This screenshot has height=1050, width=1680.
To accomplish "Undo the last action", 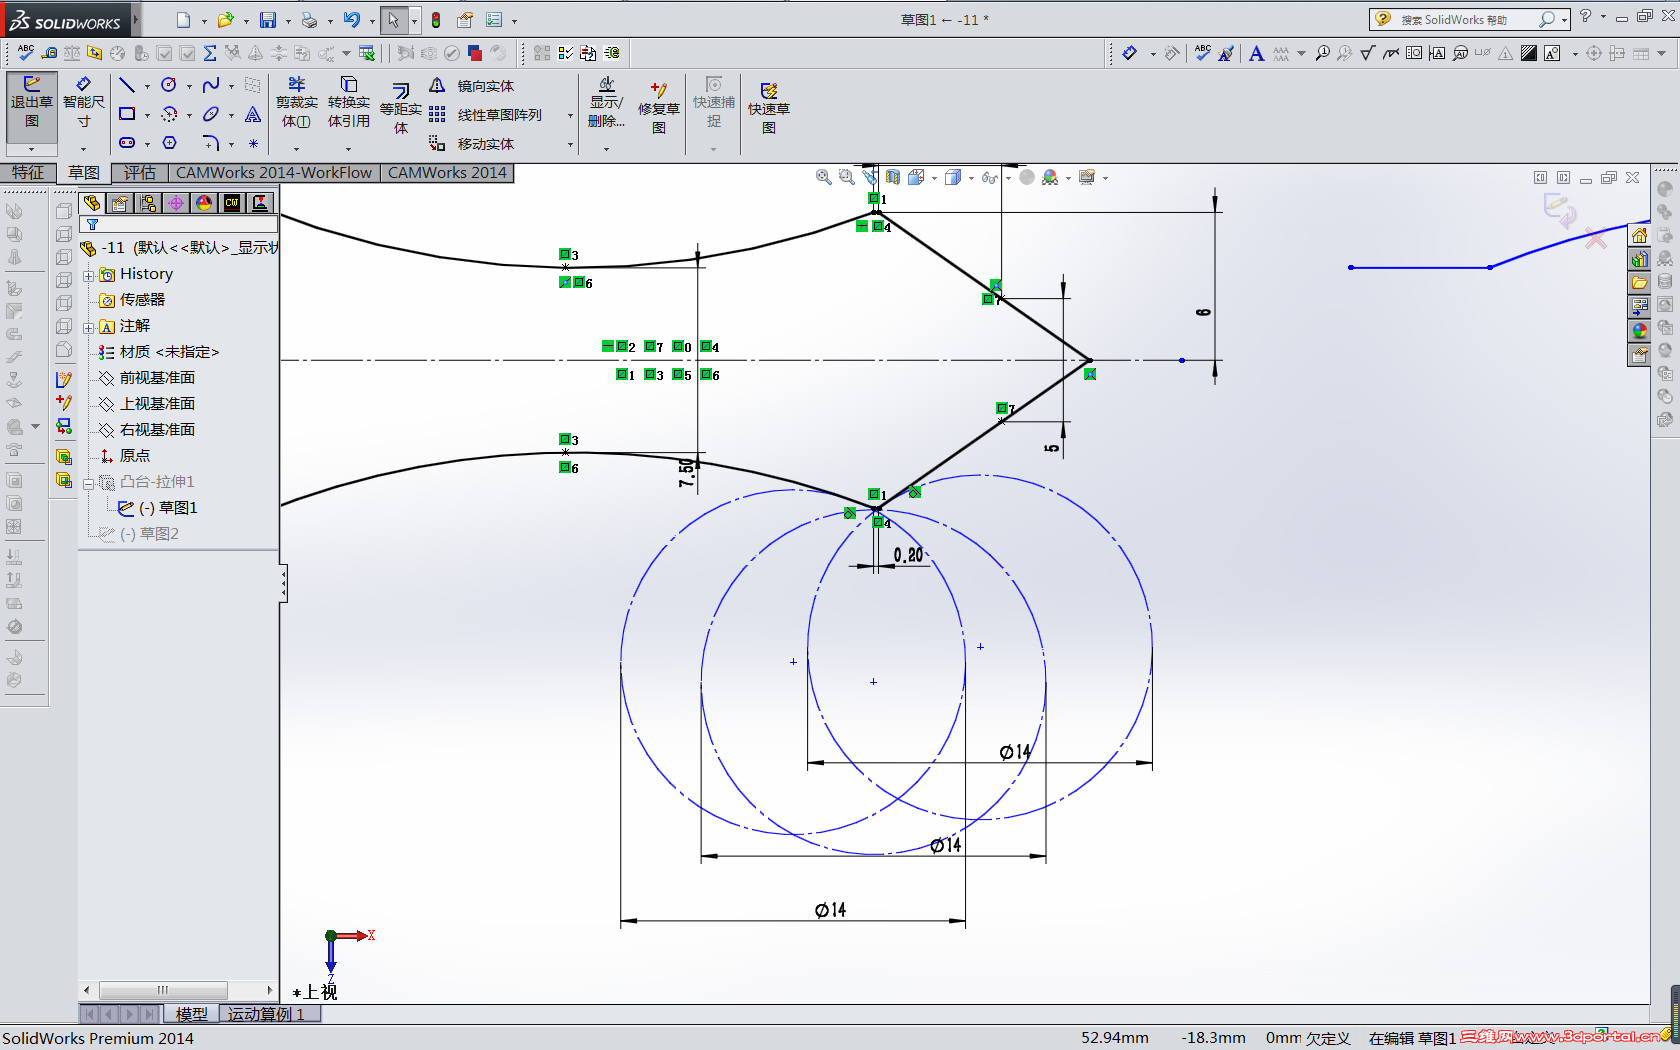I will pyautogui.click(x=351, y=20).
